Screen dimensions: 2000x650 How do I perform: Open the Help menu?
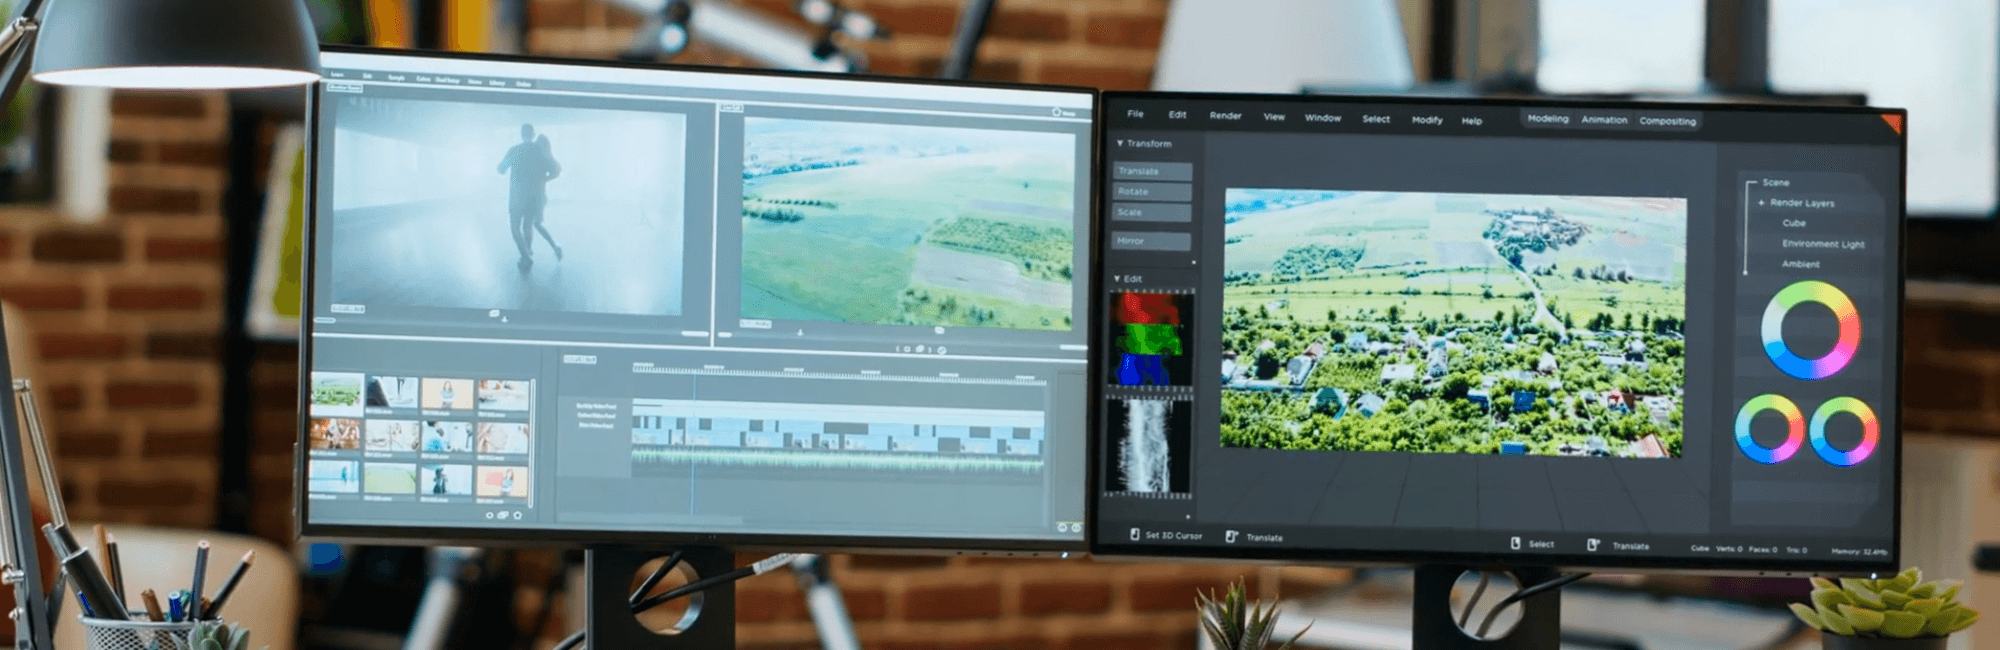[x=1471, y=121]
